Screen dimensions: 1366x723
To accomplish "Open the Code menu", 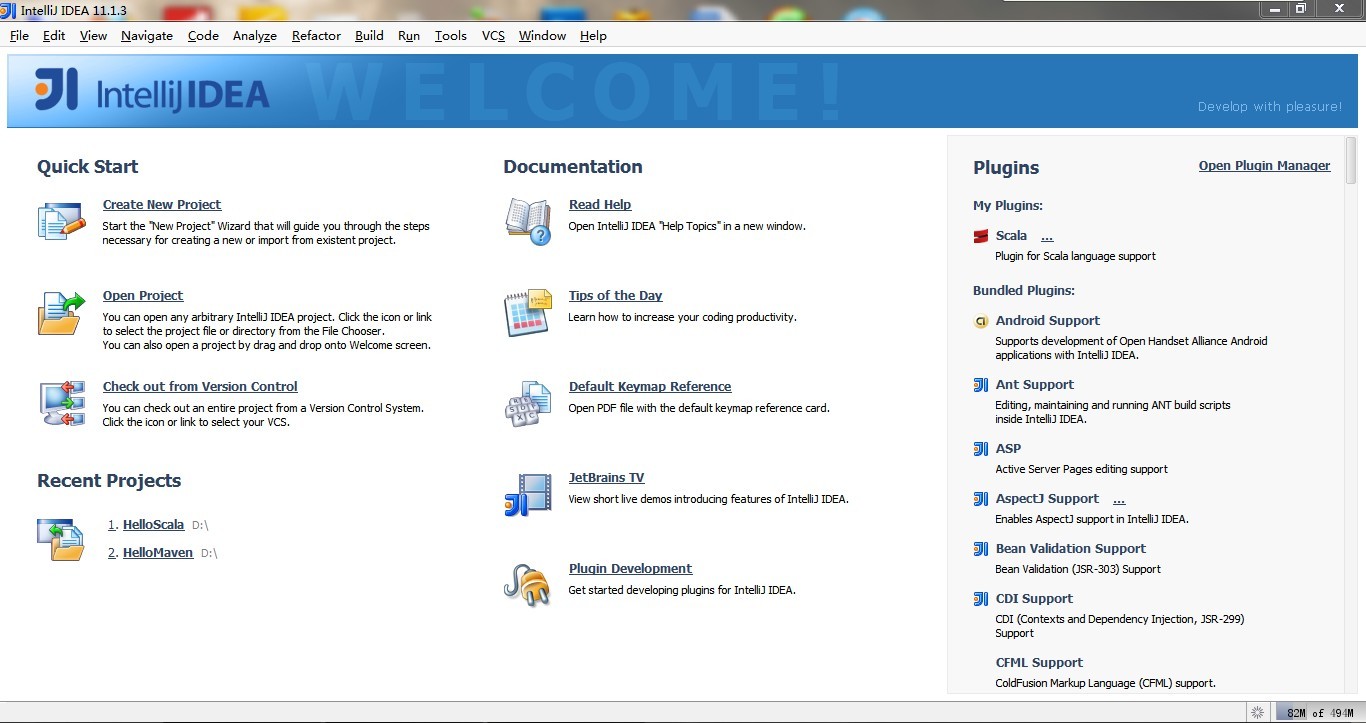I will click(x=203, y=36).
